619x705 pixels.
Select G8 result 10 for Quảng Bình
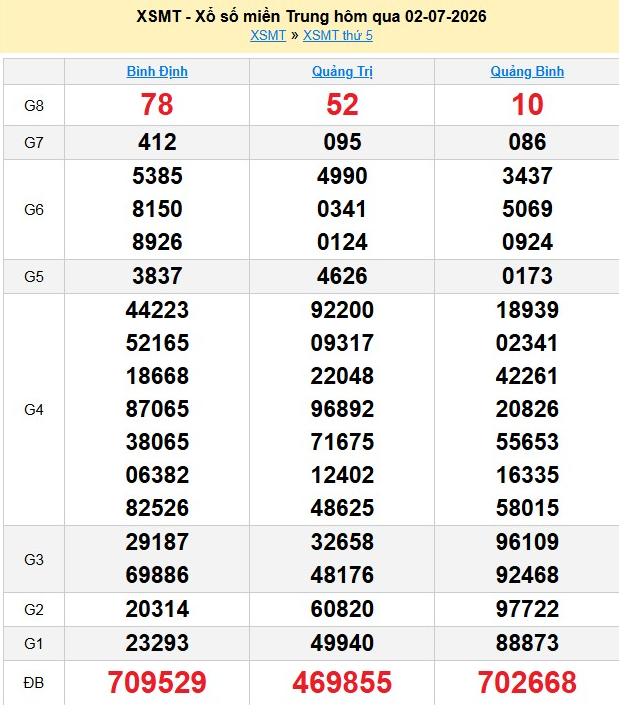[x=527, y=105]
